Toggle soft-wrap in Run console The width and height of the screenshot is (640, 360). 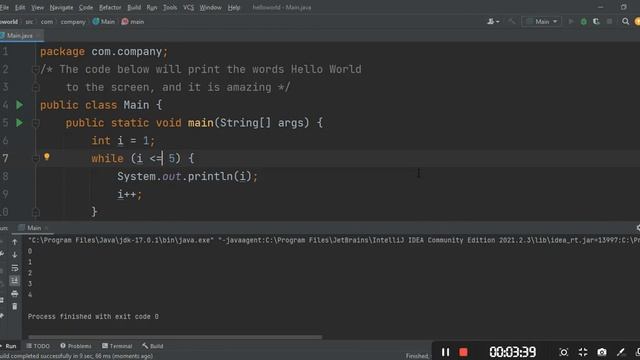pos(15,268)
